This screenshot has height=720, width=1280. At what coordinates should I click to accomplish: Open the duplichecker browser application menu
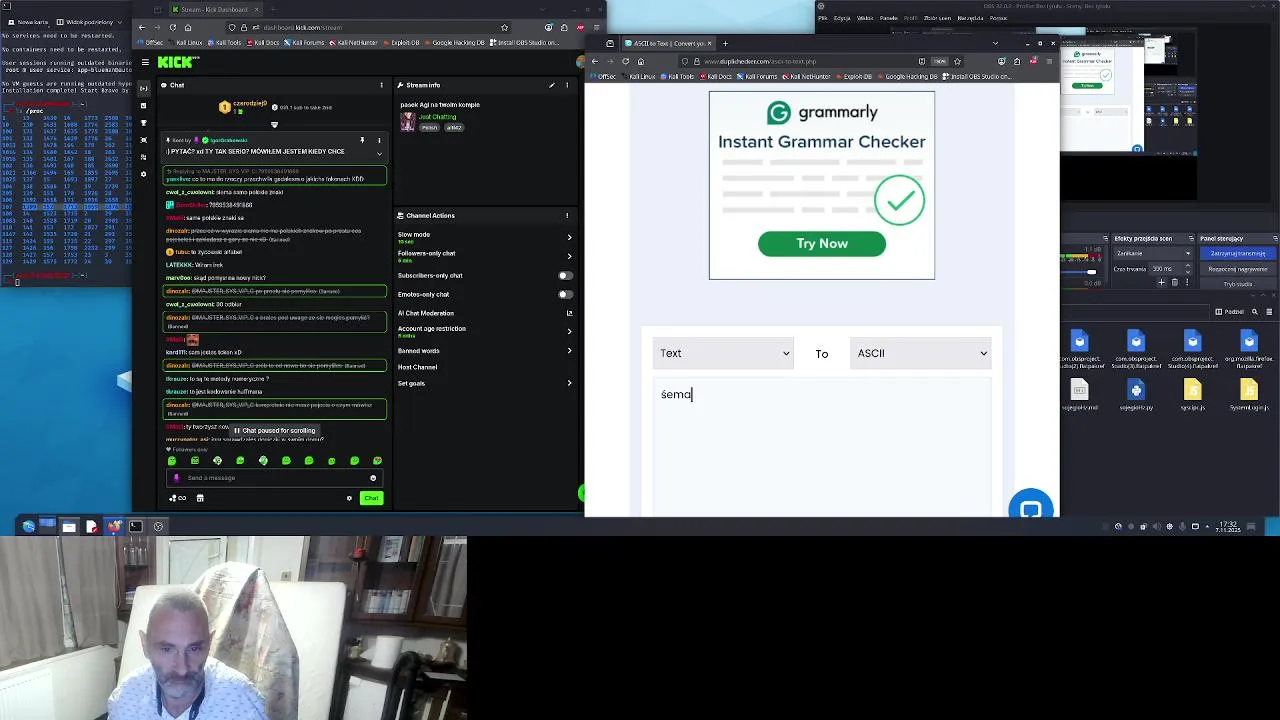[x=1048, y=61]
